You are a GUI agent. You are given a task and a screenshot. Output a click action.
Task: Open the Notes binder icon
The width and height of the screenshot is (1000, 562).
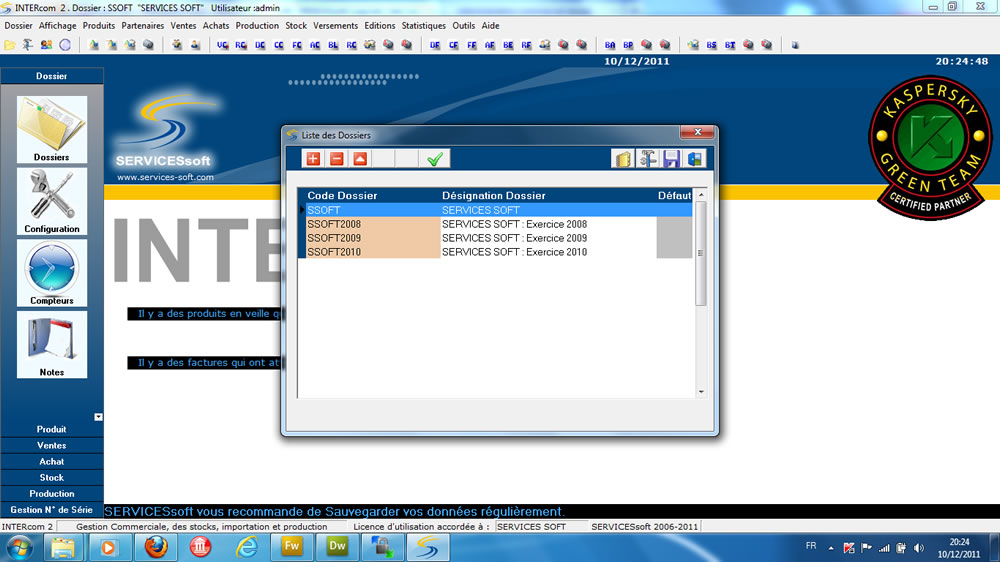click(x=52, y=344)
